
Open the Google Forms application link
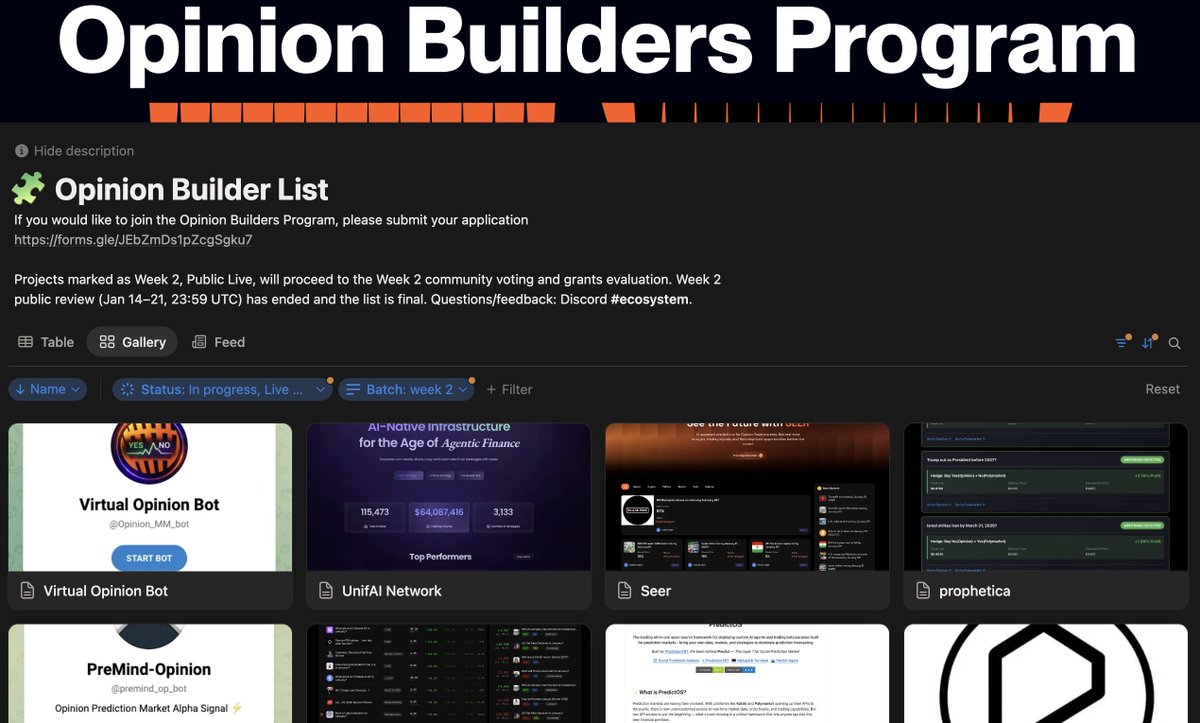(x=133, y=240)
